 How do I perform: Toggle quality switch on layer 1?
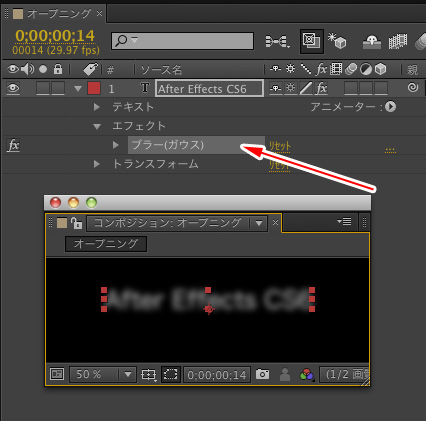click(306, 88)
